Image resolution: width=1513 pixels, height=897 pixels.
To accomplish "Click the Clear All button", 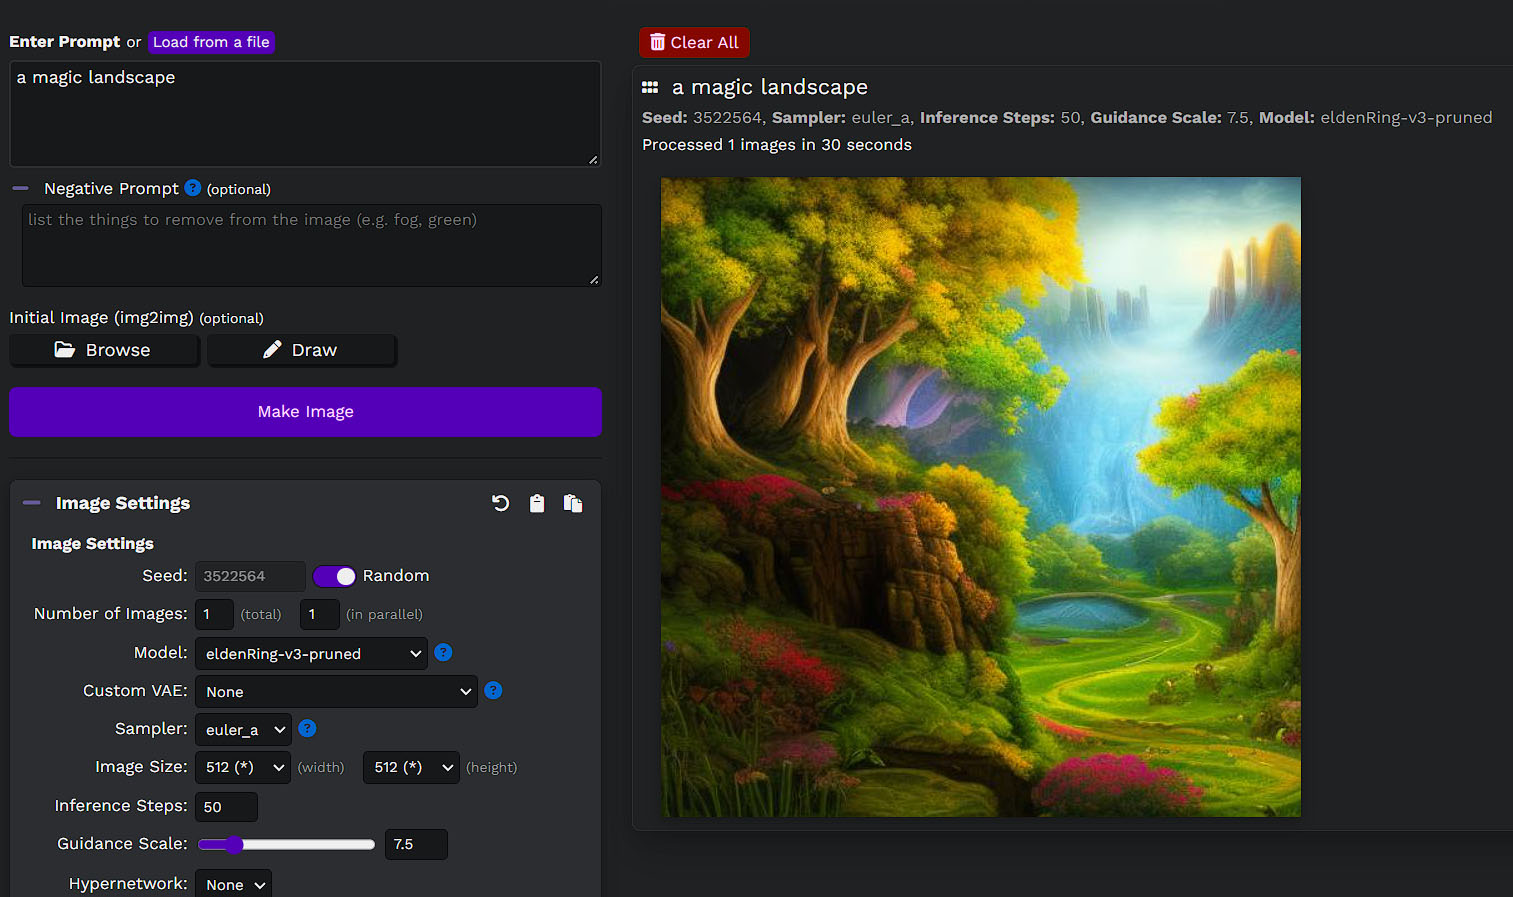I will pos(694,42).
